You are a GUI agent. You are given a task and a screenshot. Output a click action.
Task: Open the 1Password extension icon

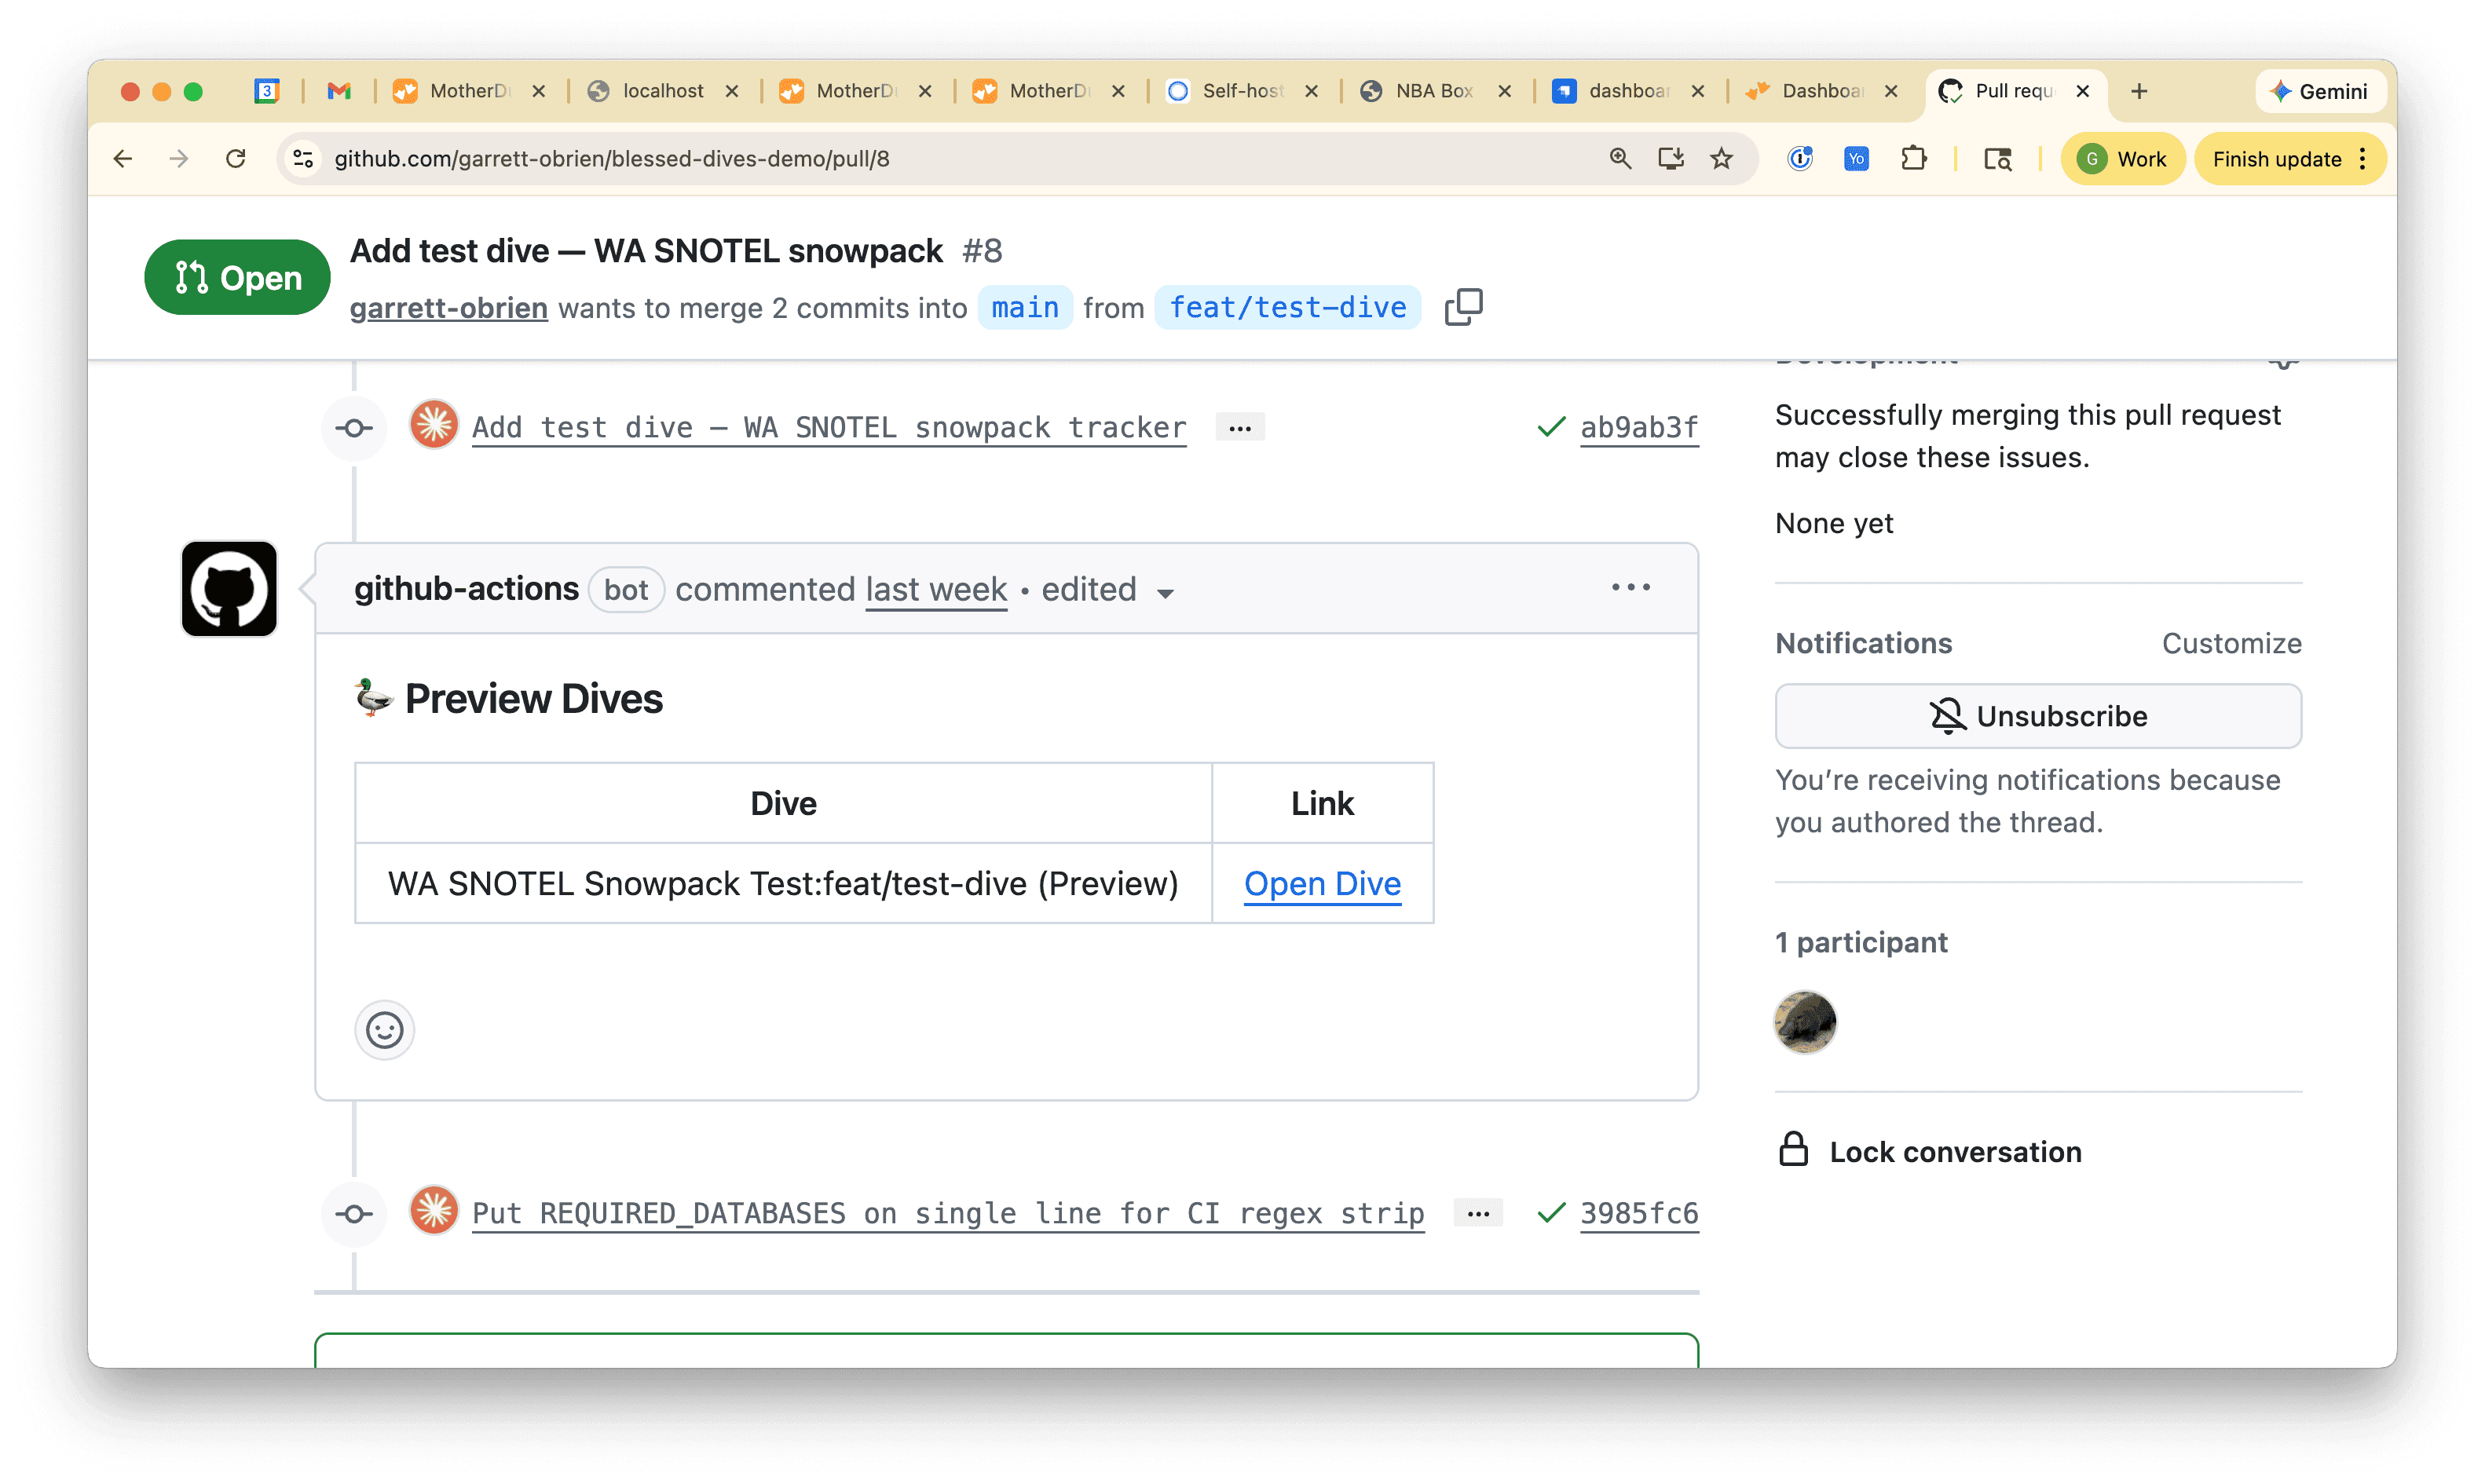1800,158
